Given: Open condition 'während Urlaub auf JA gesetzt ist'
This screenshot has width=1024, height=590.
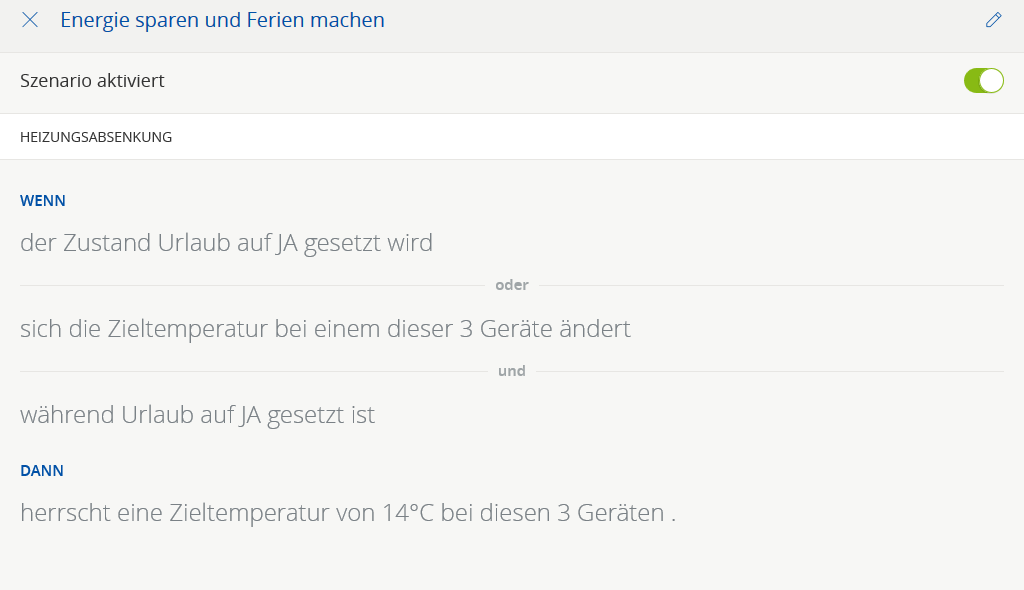Looking at the screenshot, I should 197,415.
